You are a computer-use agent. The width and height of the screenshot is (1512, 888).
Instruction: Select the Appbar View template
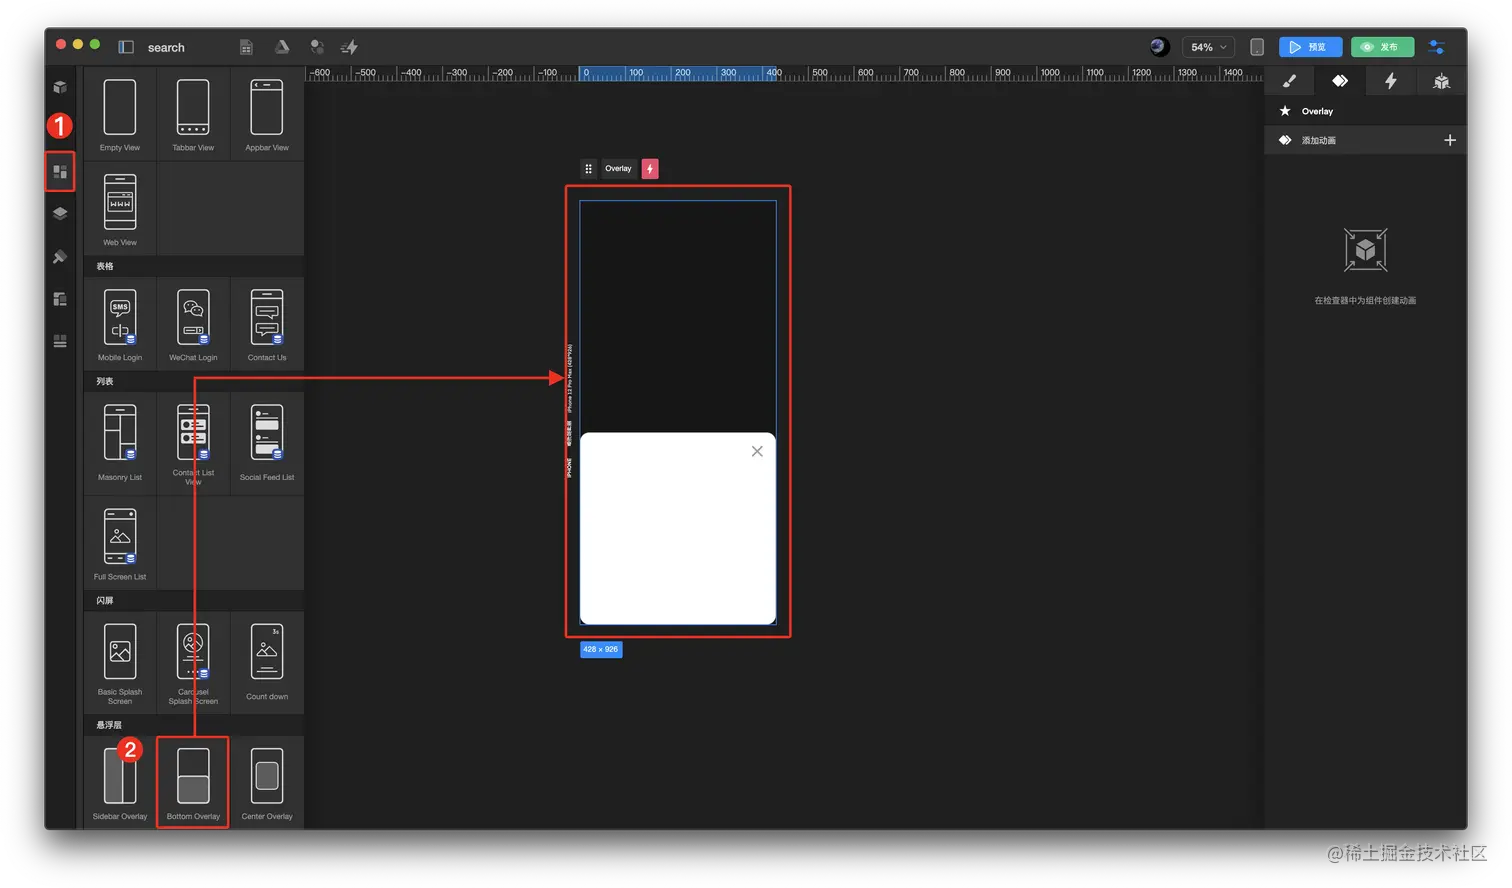coord(267,114)
